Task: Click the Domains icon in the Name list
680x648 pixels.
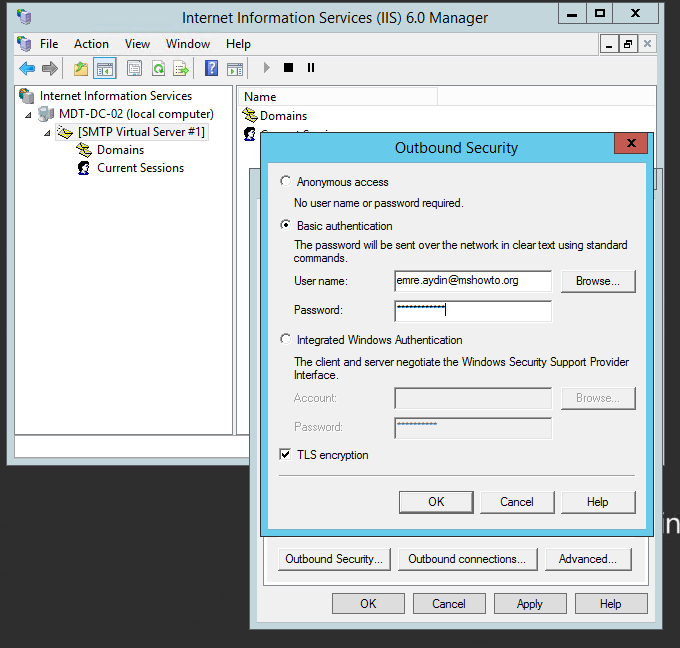Action: [250, 115]
